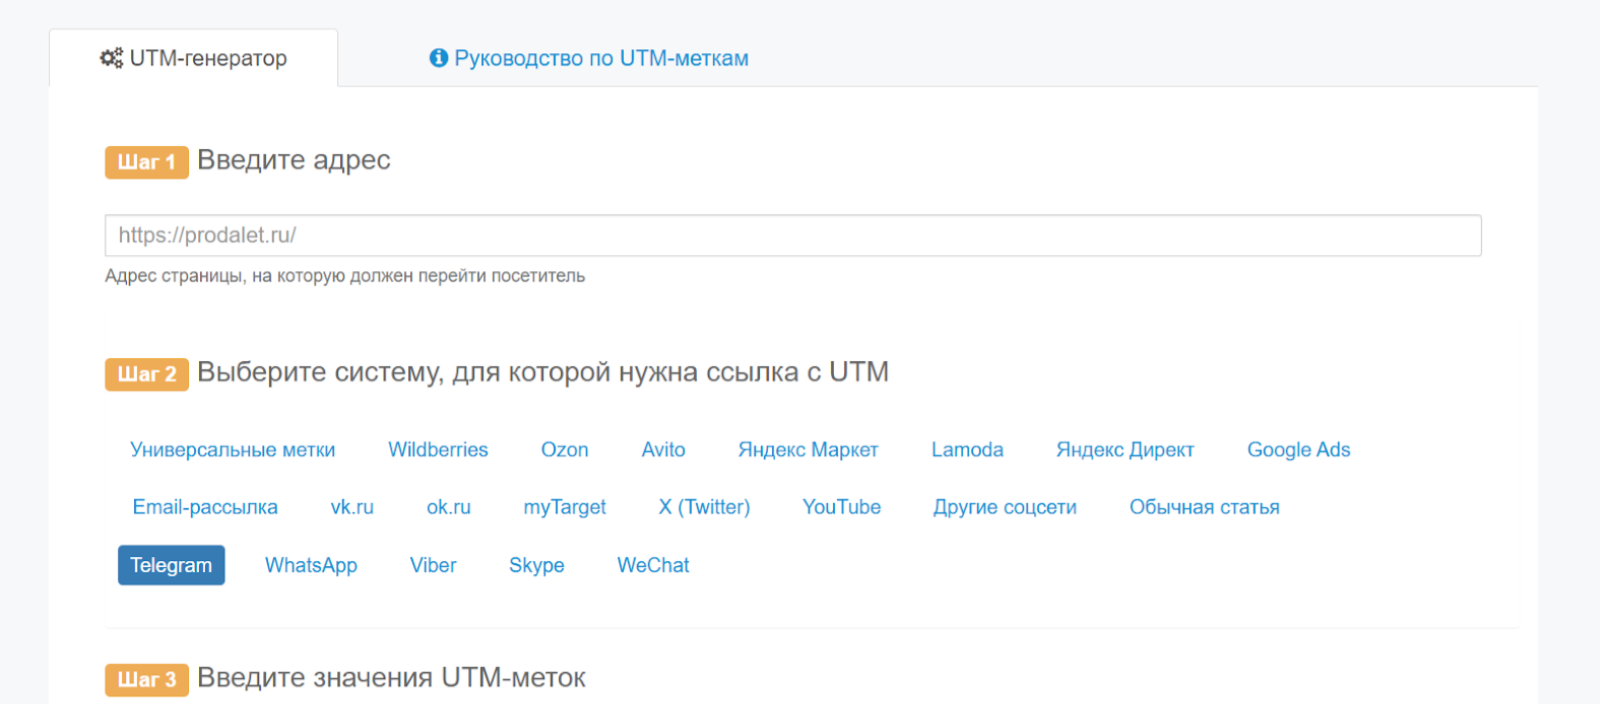Open the UTM-генератор tab
This screenshot has width=1600, height=704.
[x=193, y=58]
